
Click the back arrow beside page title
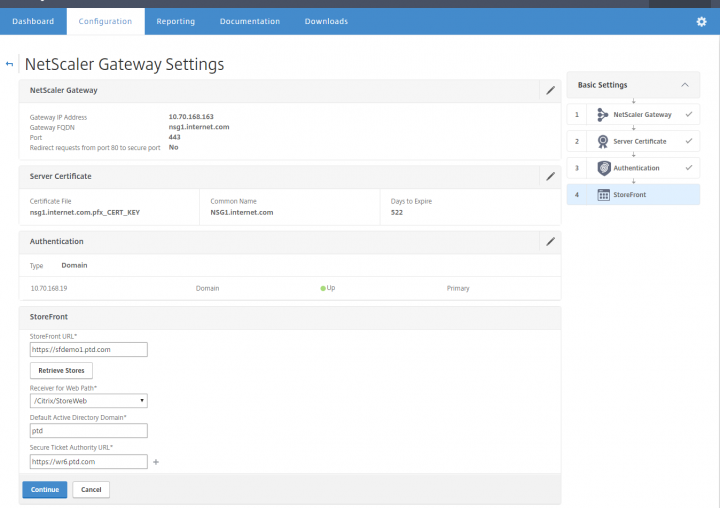pyautogui.click(x=10, y=65)
